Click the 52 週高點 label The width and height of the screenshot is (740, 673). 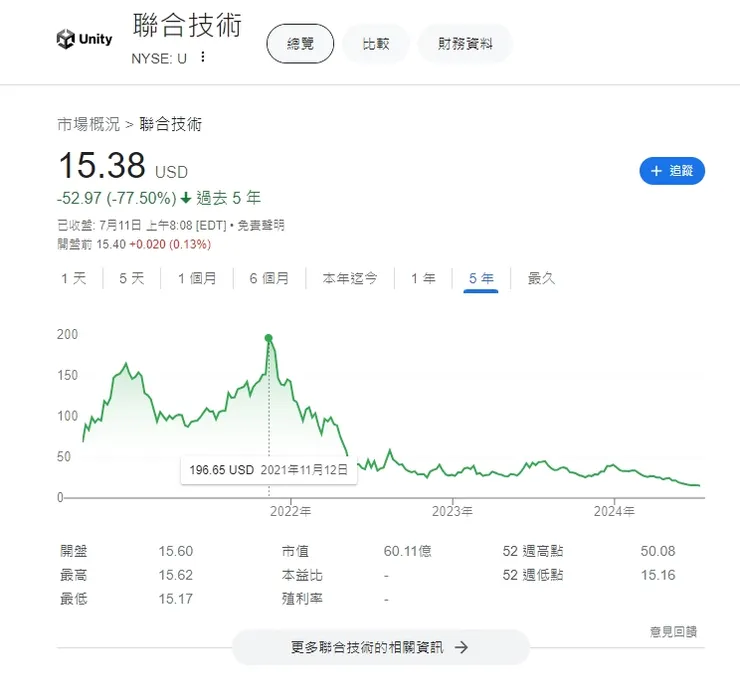[x=533, y=551]
